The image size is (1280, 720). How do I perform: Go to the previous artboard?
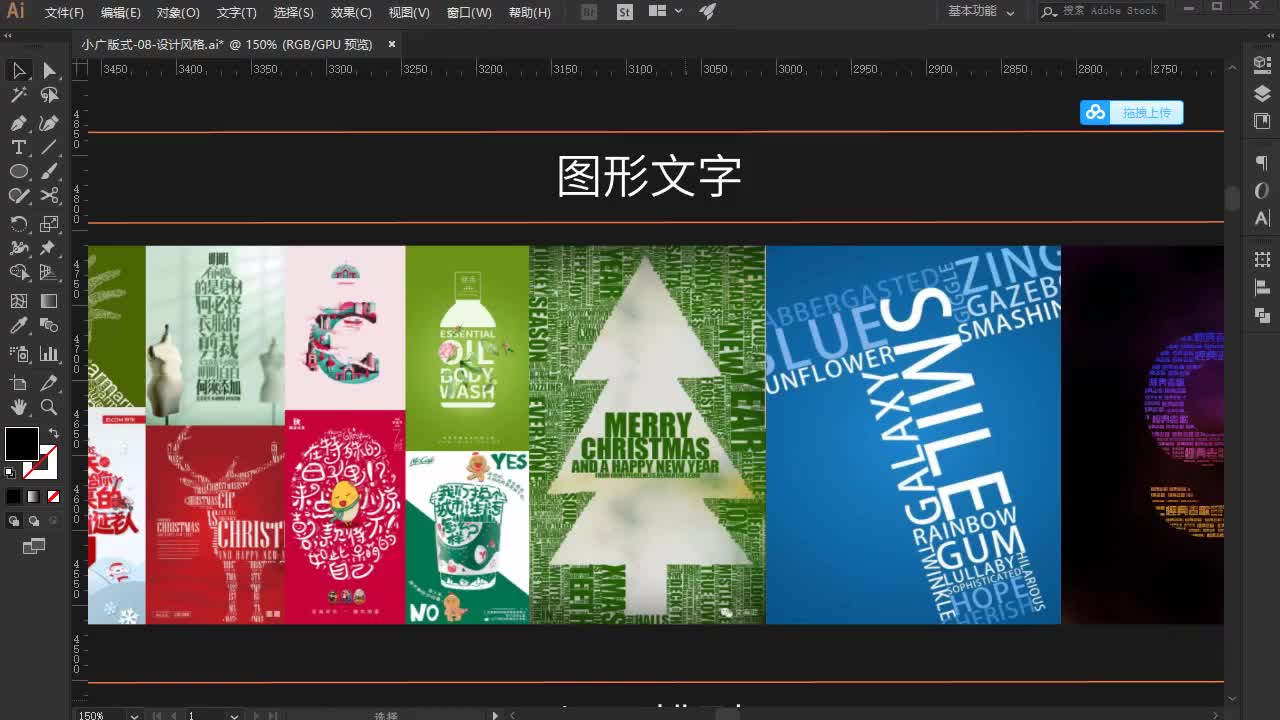[173, 715]
